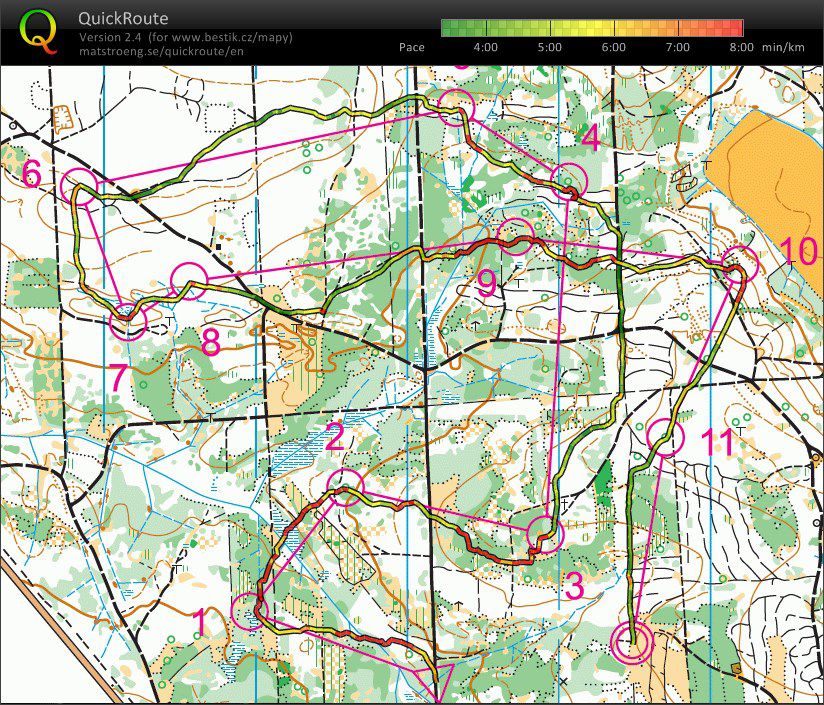The image size is (824, 705).
Task: Click the "Version 2.4" text line
Action: click(186, 37)
